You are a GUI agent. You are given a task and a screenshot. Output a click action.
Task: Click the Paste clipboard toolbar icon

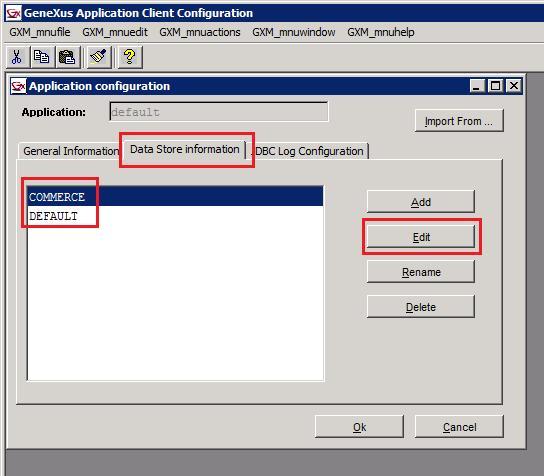67,57
